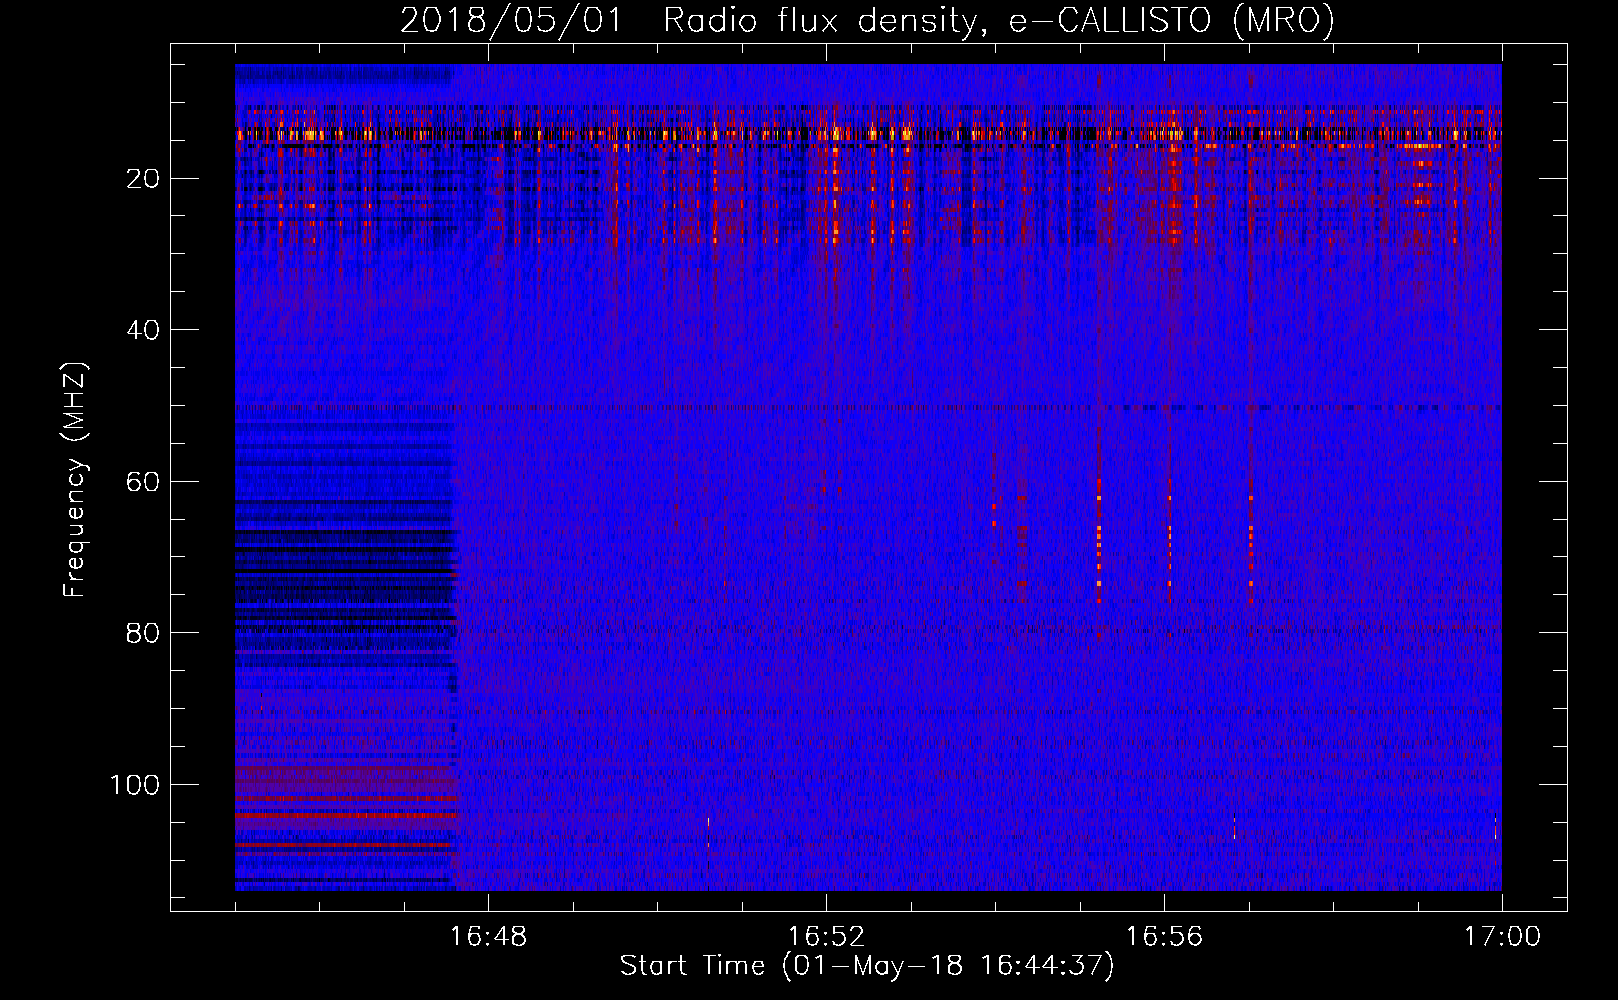Click the time tick label "16:52"

click(826, 937)
